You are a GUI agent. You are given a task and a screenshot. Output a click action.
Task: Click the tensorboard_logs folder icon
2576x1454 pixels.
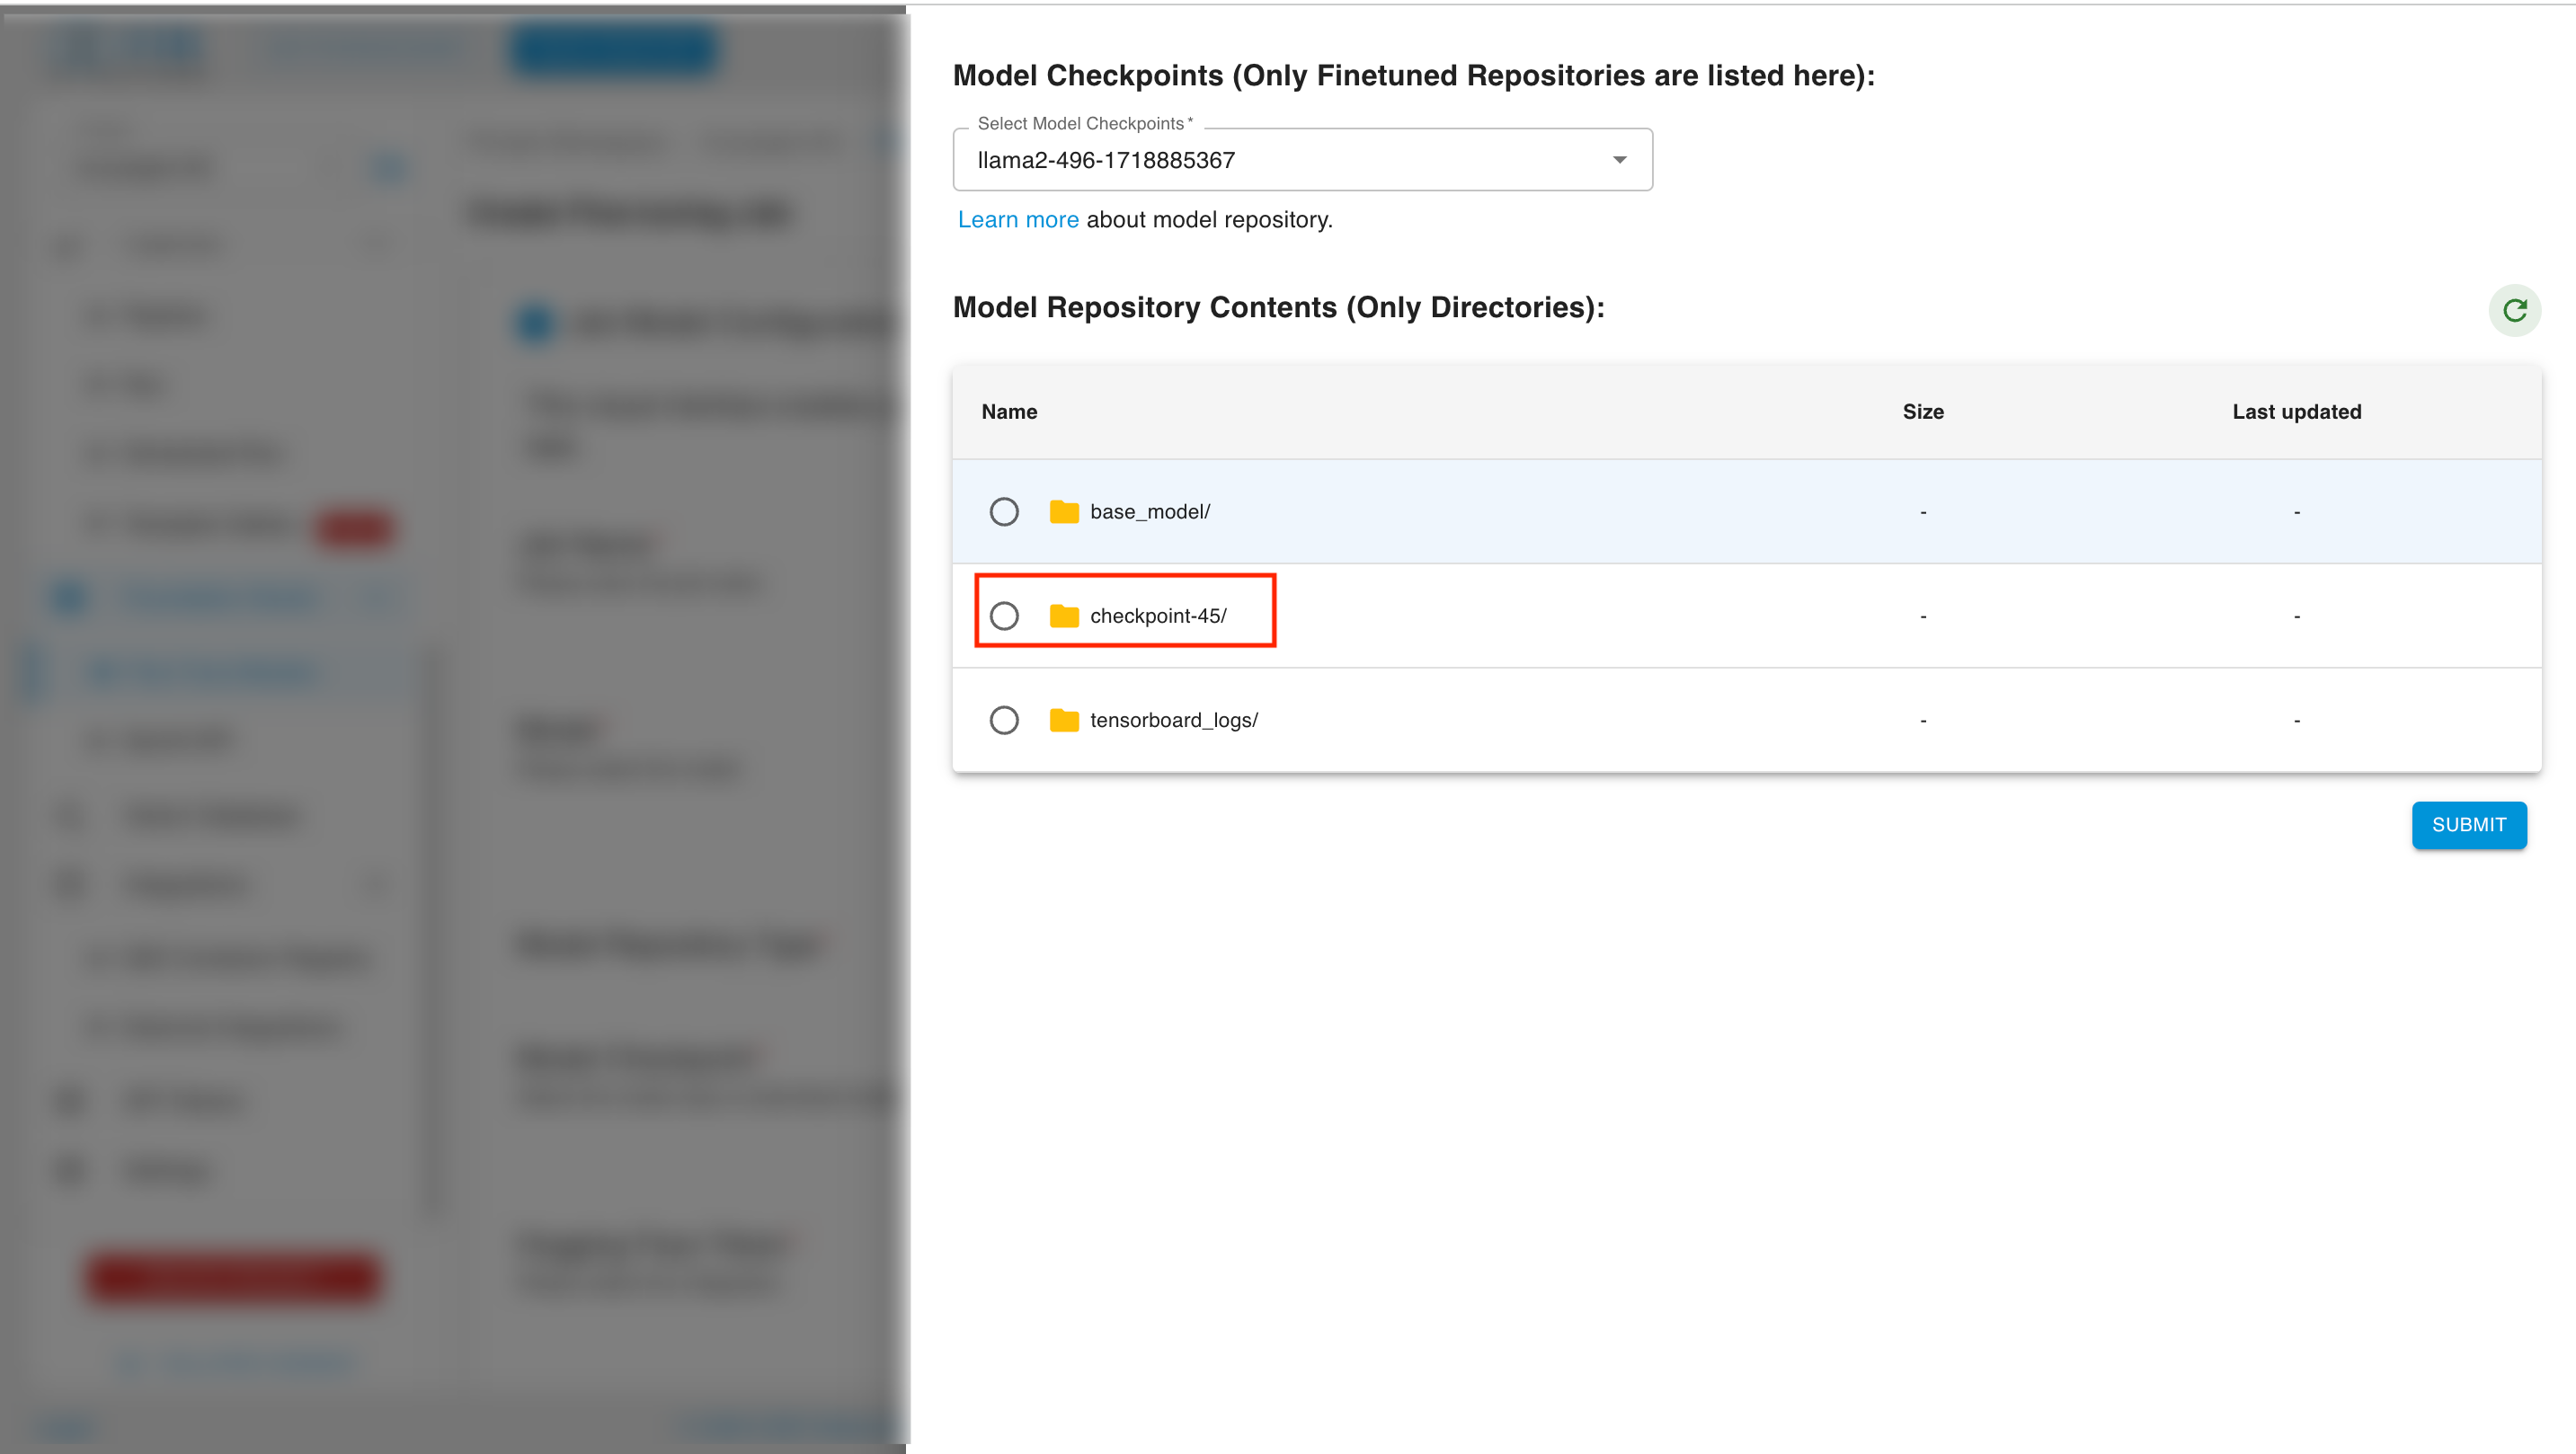1064,720
